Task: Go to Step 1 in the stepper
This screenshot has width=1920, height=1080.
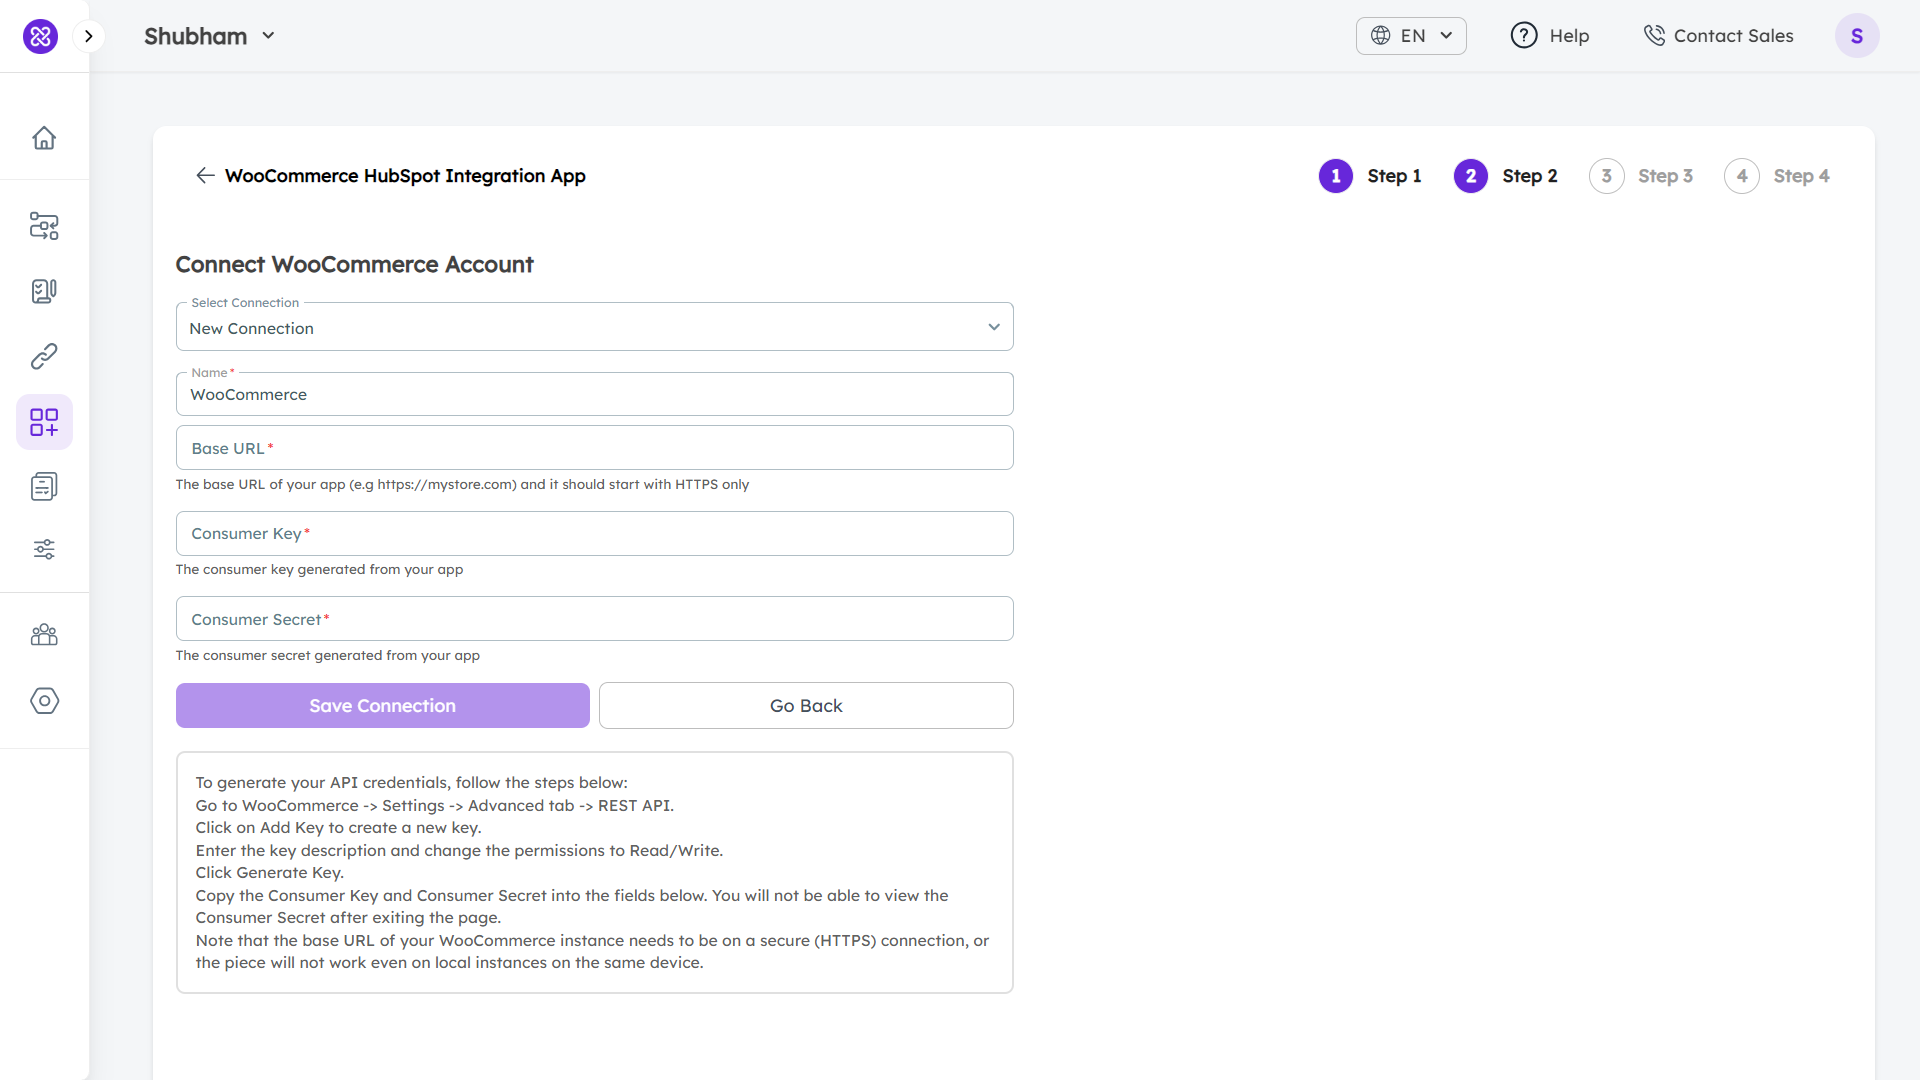Action: pos(1370,176)
